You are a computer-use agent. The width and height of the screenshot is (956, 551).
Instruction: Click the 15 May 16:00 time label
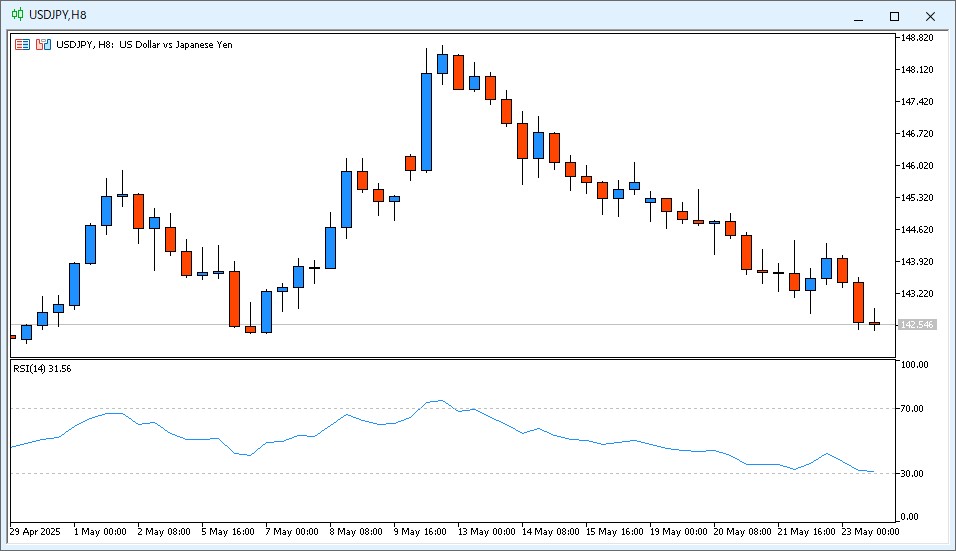pyautogui.click(x=615, y=531)
